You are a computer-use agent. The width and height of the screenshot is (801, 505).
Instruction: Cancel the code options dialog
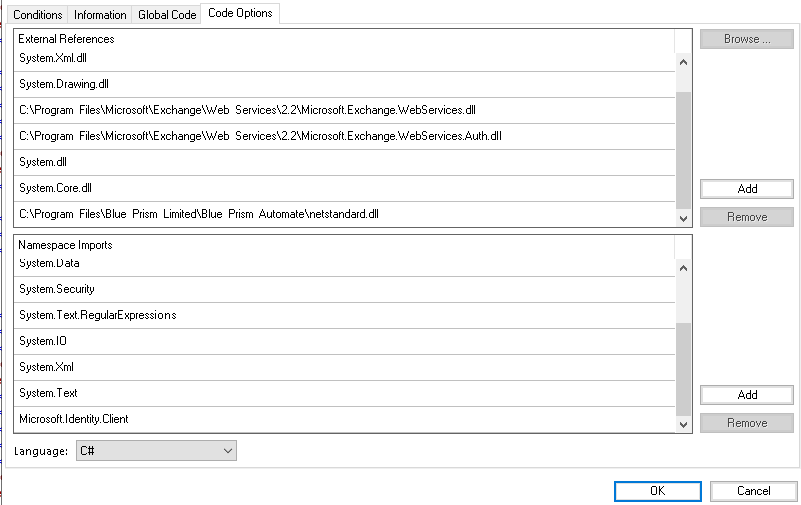pyautogui.click(x=753, y=491)
